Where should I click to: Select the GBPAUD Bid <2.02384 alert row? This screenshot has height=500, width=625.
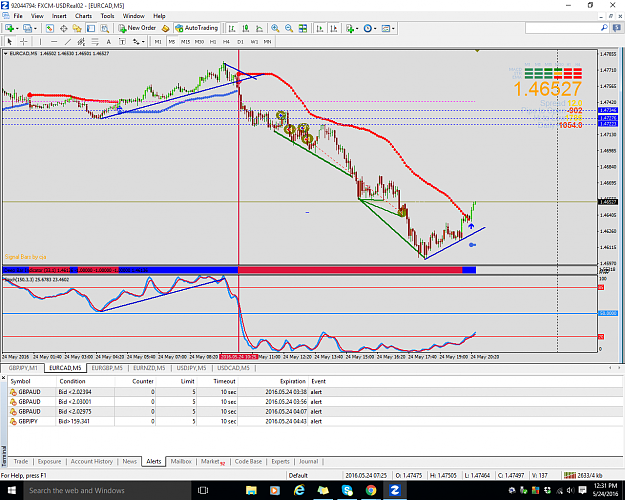tap(315, 392)
